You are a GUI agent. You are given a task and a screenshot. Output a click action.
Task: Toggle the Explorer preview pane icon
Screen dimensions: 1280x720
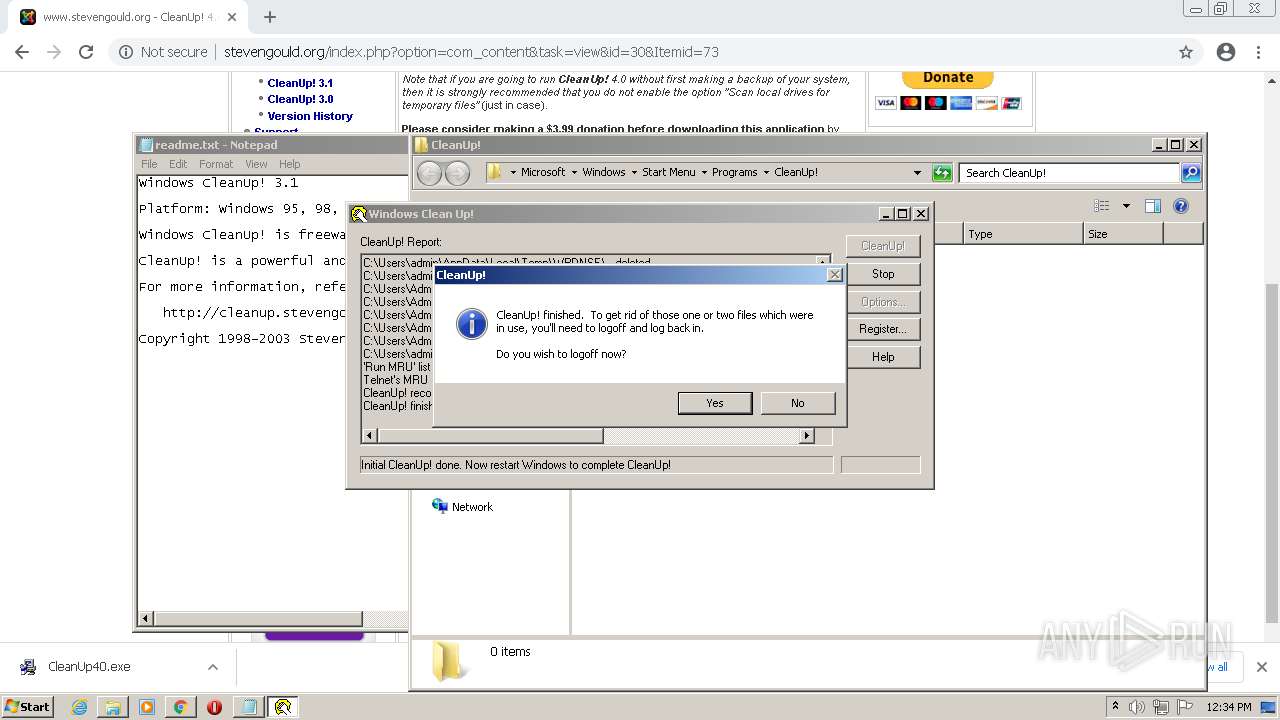1153,206
